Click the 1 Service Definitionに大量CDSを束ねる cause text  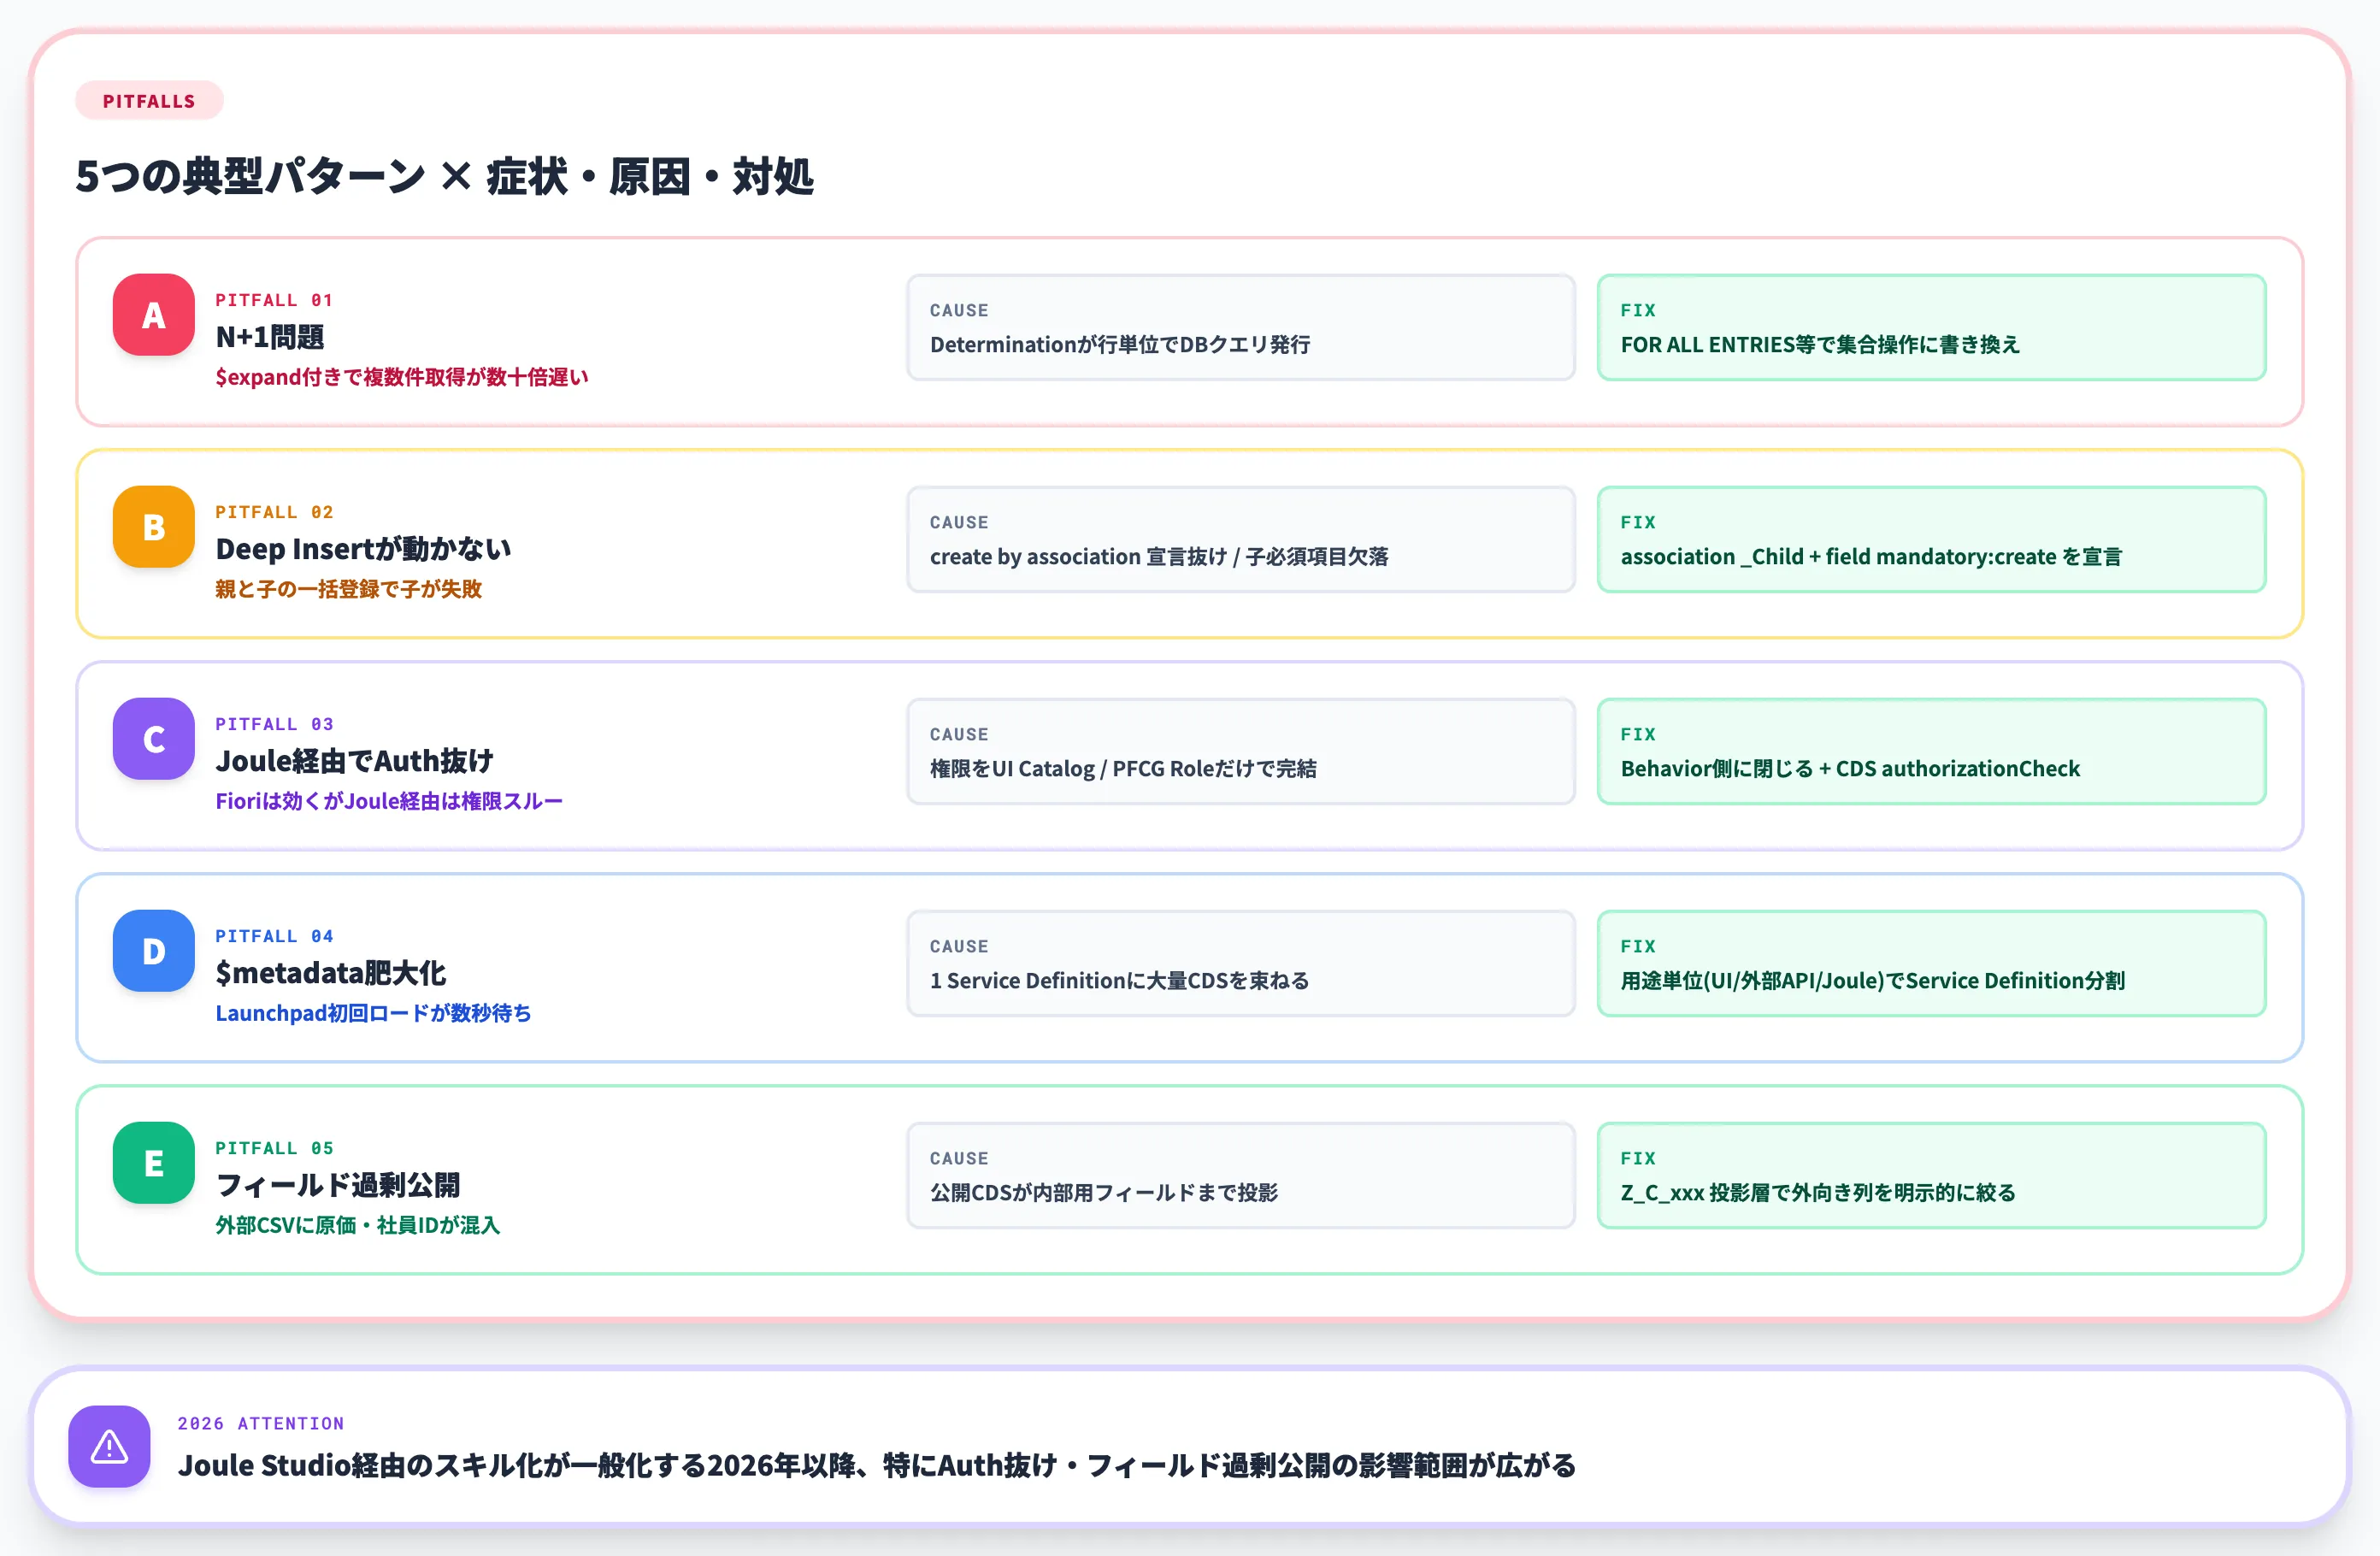[x=1119, y=980]
